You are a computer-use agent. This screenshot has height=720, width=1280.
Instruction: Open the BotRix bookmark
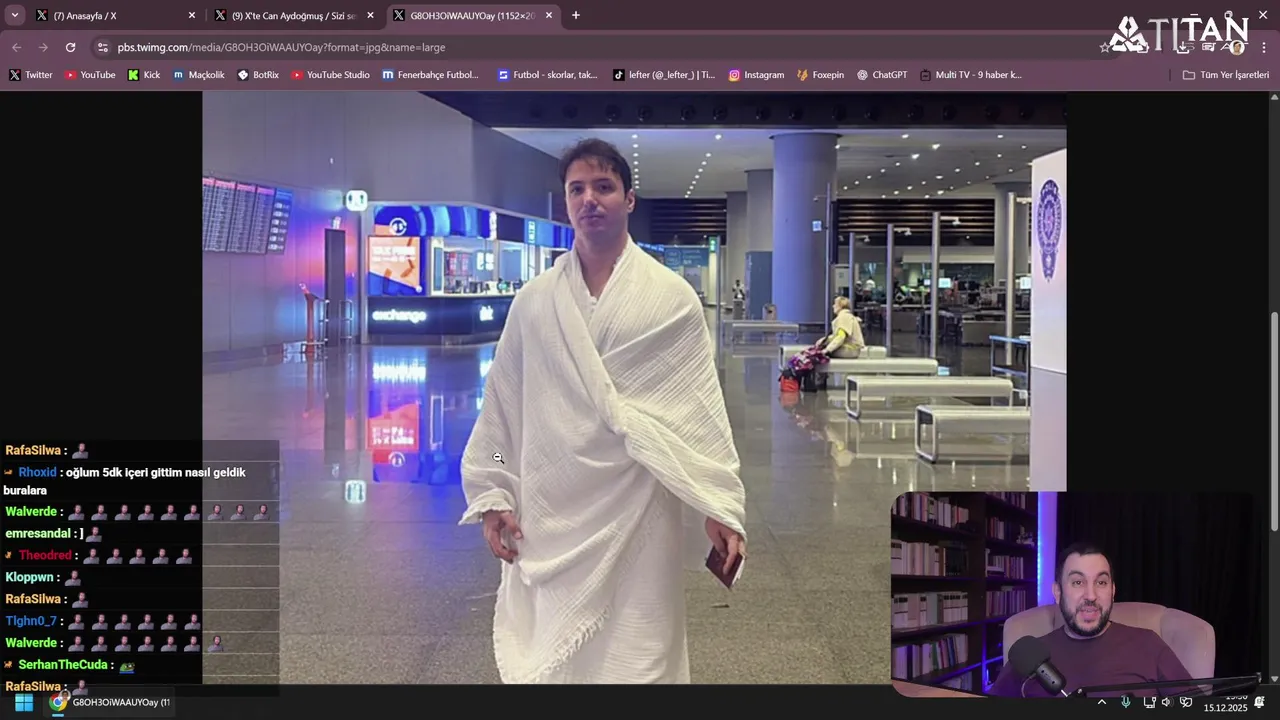click(x=258, y=75)
